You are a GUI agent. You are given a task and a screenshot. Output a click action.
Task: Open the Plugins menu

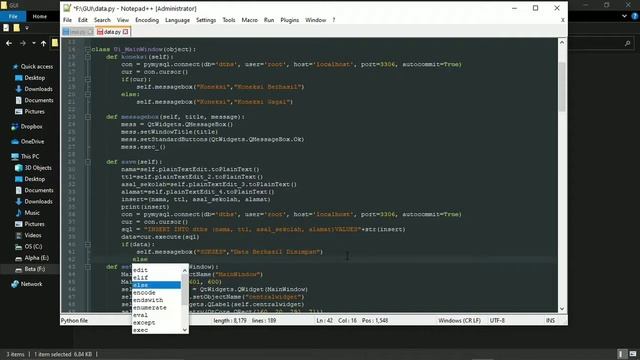289,20
